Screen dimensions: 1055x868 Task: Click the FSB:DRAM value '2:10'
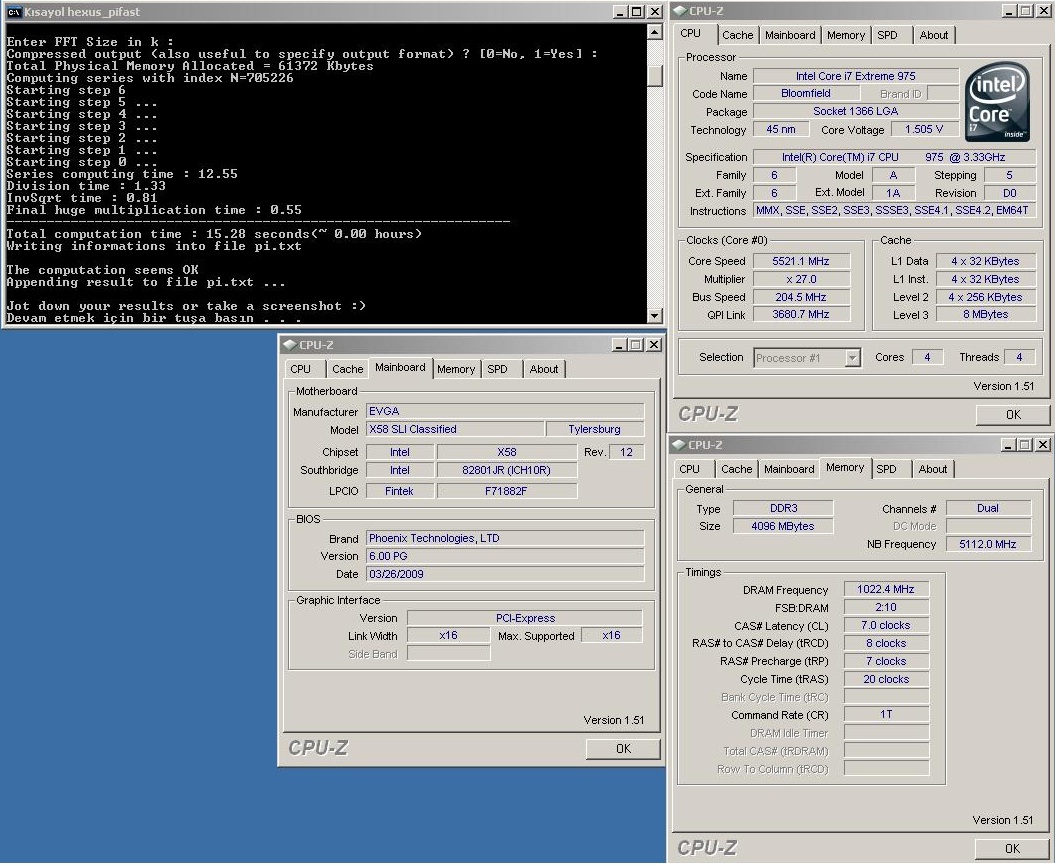(x=885, y=607)
